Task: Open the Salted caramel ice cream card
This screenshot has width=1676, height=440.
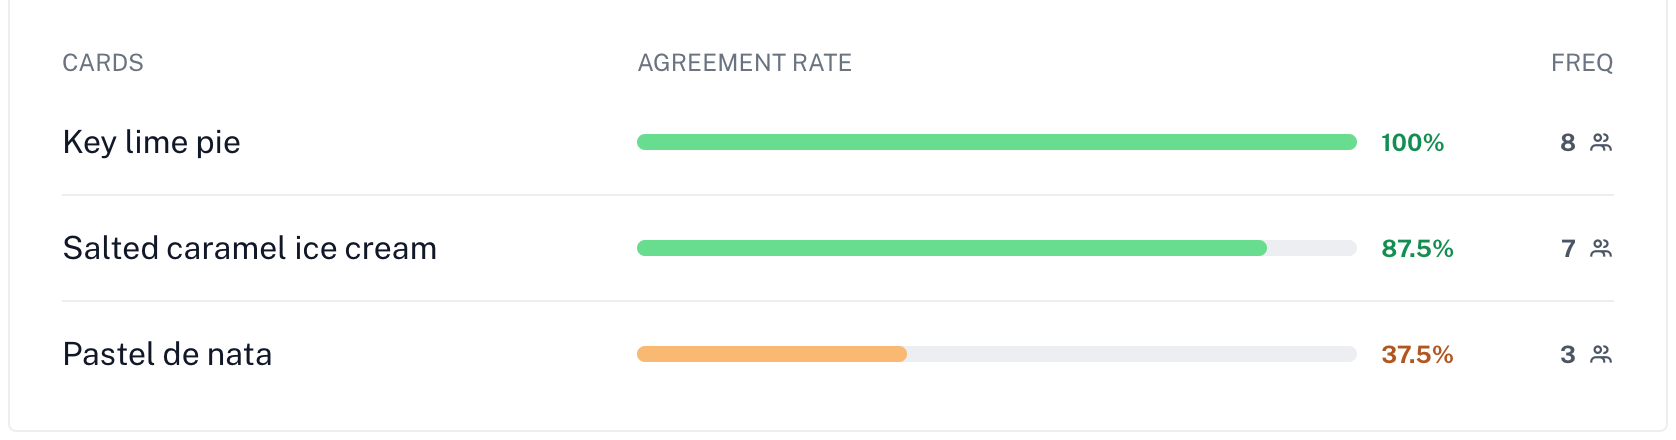Action: click(249, 248)
